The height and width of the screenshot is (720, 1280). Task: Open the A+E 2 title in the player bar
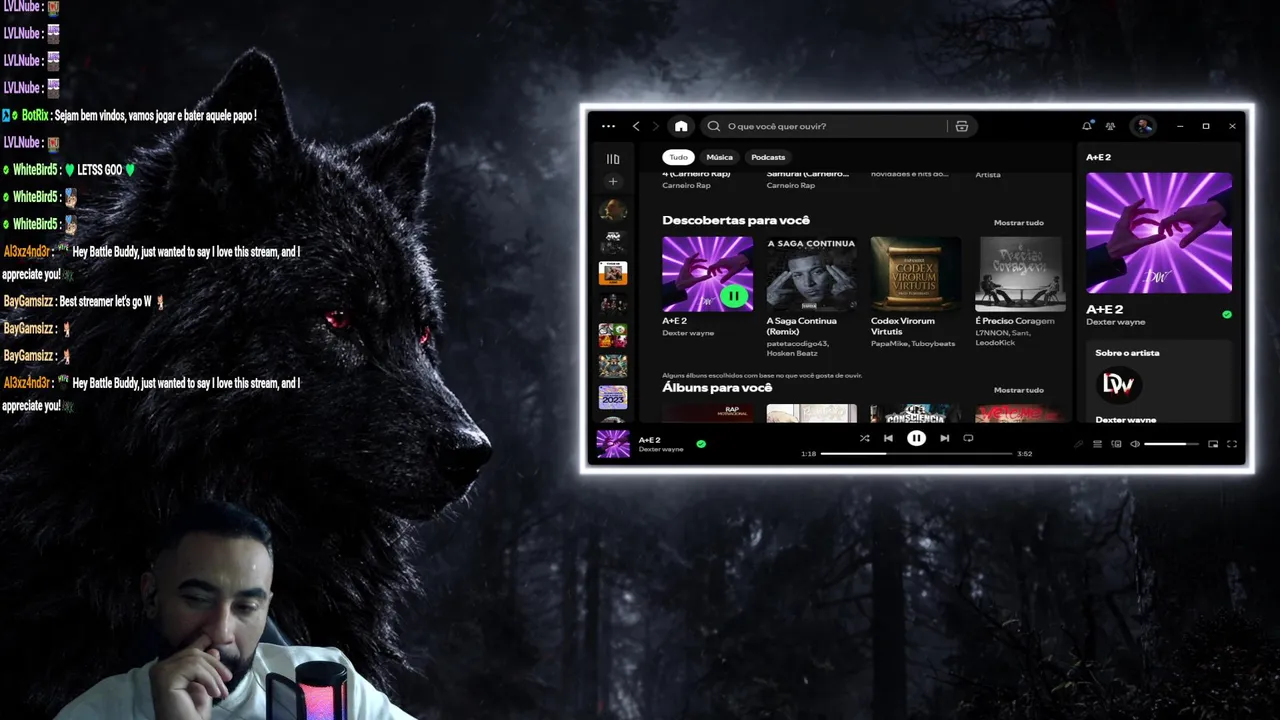click(x=649, y=440)
